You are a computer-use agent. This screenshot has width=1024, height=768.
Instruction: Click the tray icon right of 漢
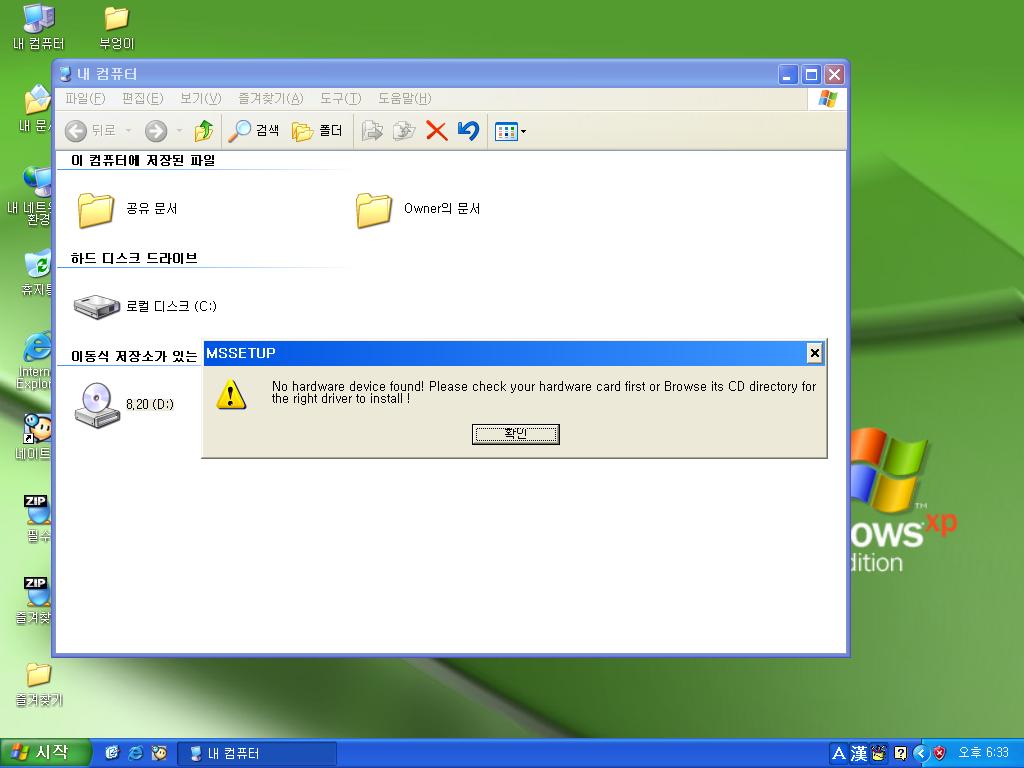pyautogui.click(x=878, y=754)
